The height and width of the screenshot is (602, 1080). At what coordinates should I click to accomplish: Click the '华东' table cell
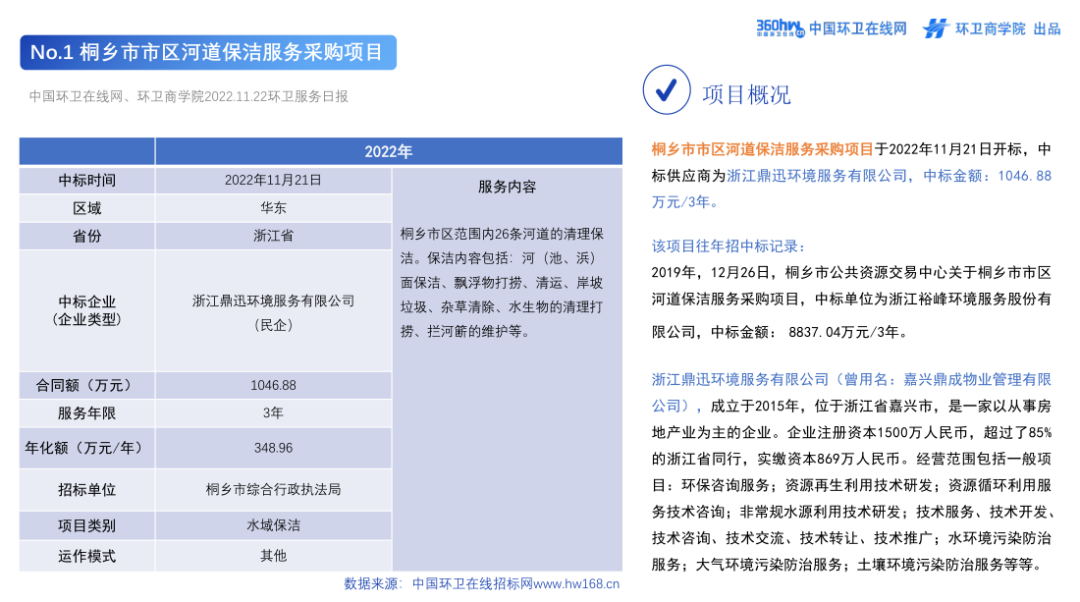(273, 208)
